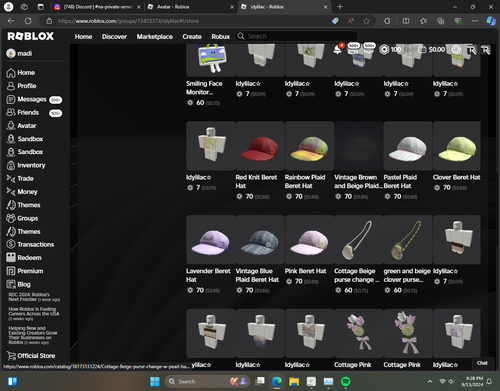The height and width of the screenshot is (391, 500).
Task: Open the Trade page from sidebar
Action: [20, 179]
